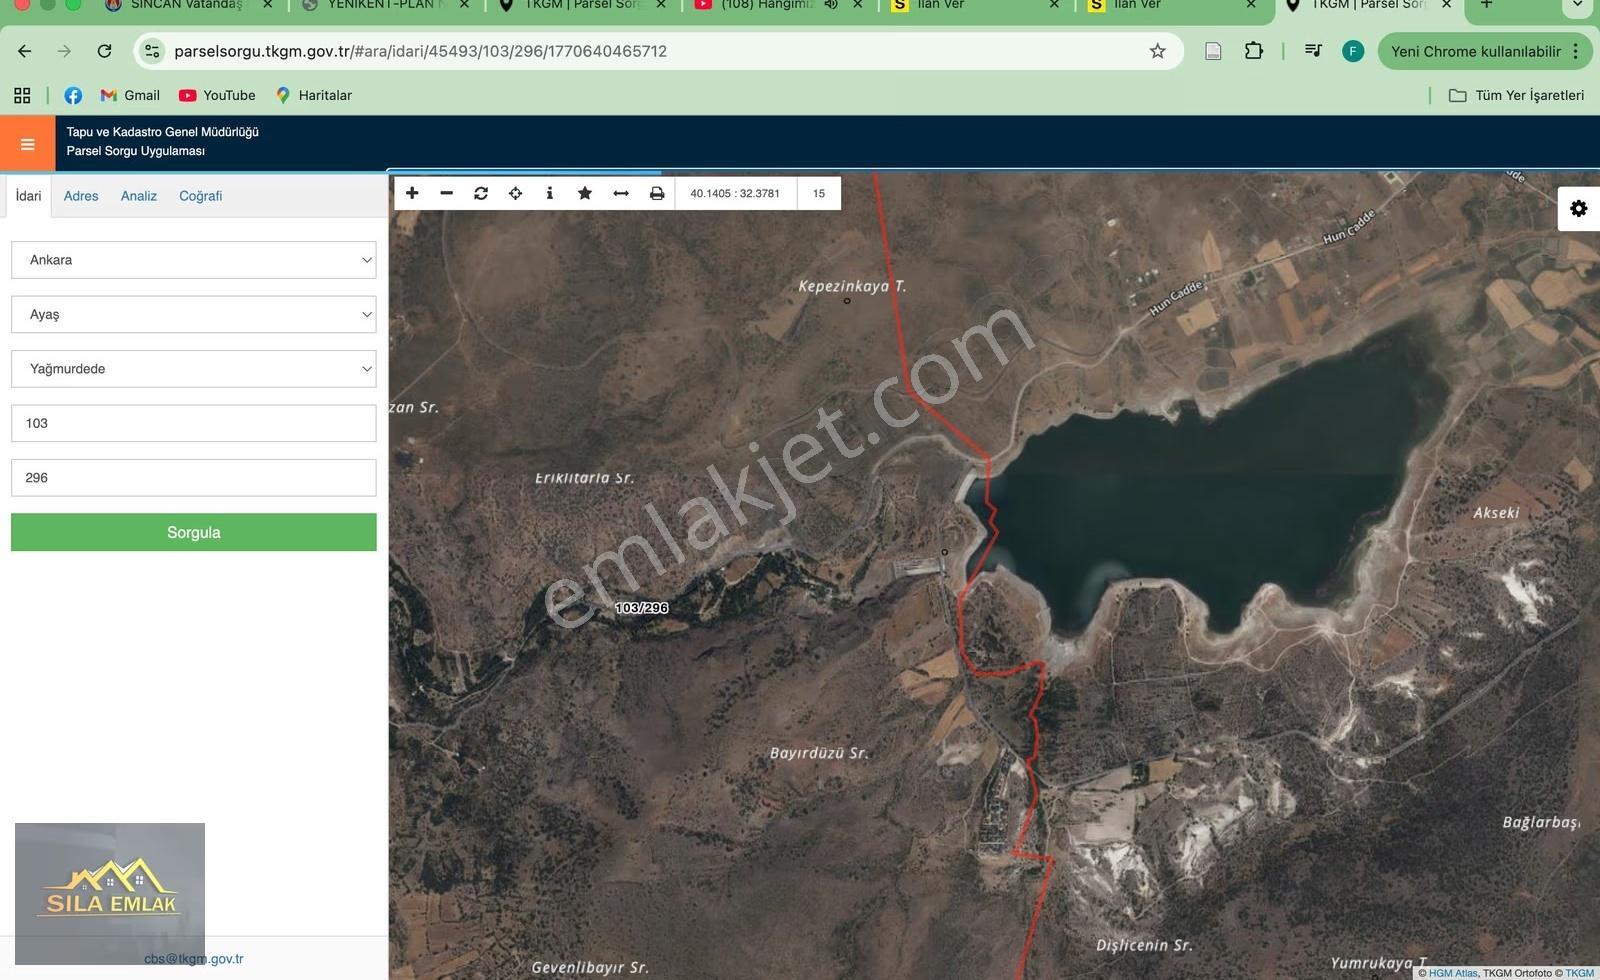Image resolution: width=1600 pixels, height=980 pixels.
Task: Bookmark this page with star icon
Action: click(x=1157, y=51)
